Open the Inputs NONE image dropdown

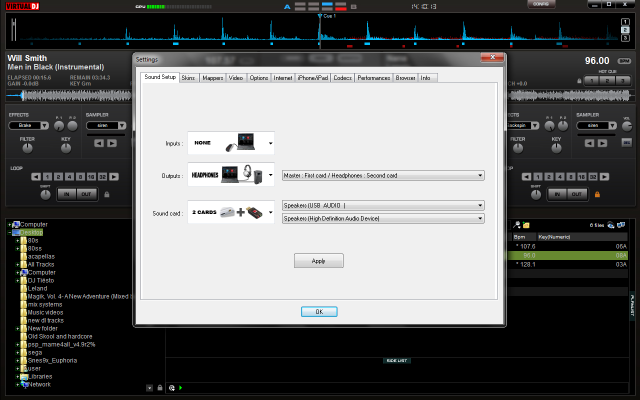tap(231, 143)
